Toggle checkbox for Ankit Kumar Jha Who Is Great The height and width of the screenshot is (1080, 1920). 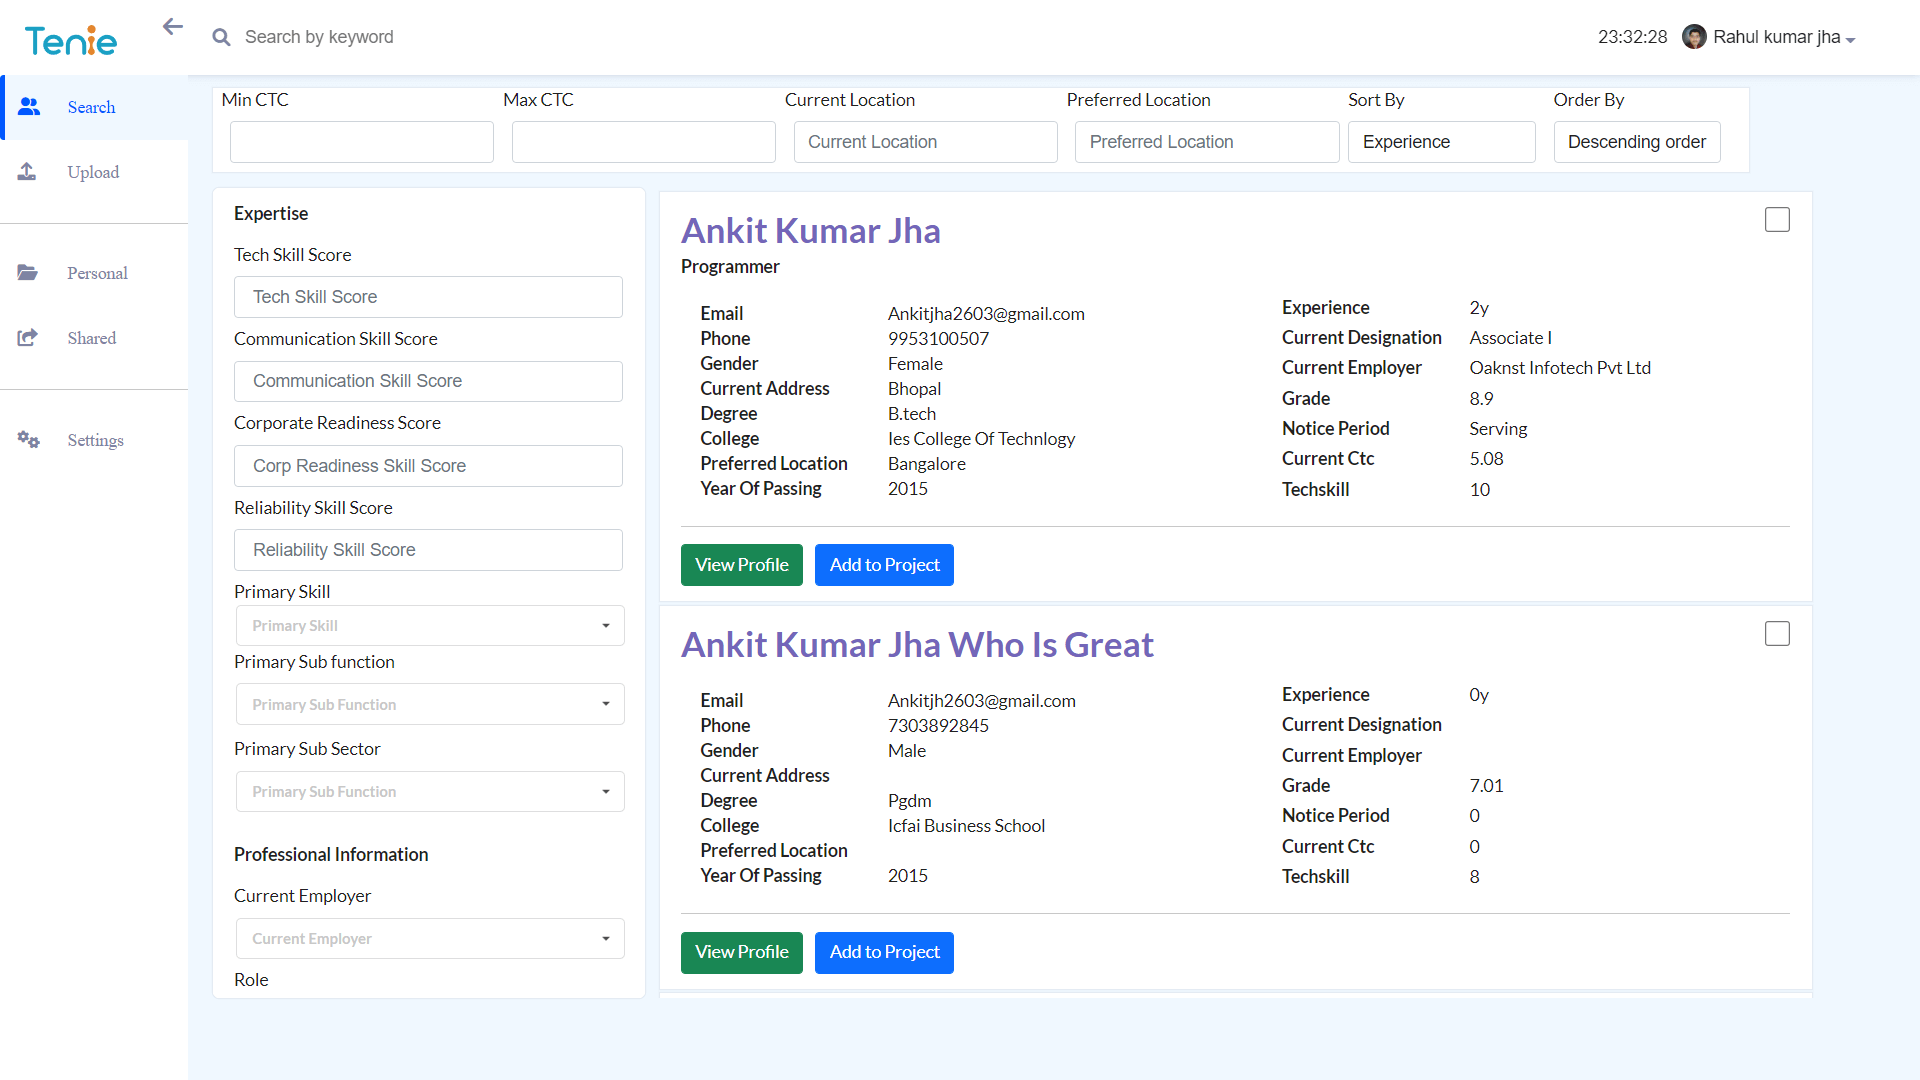pos(1778,634)
